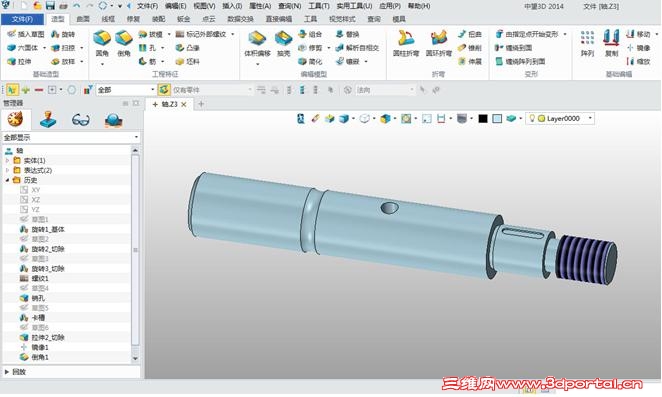Select 拉伸2_切除 in history tree

click(x=48, y=337)
